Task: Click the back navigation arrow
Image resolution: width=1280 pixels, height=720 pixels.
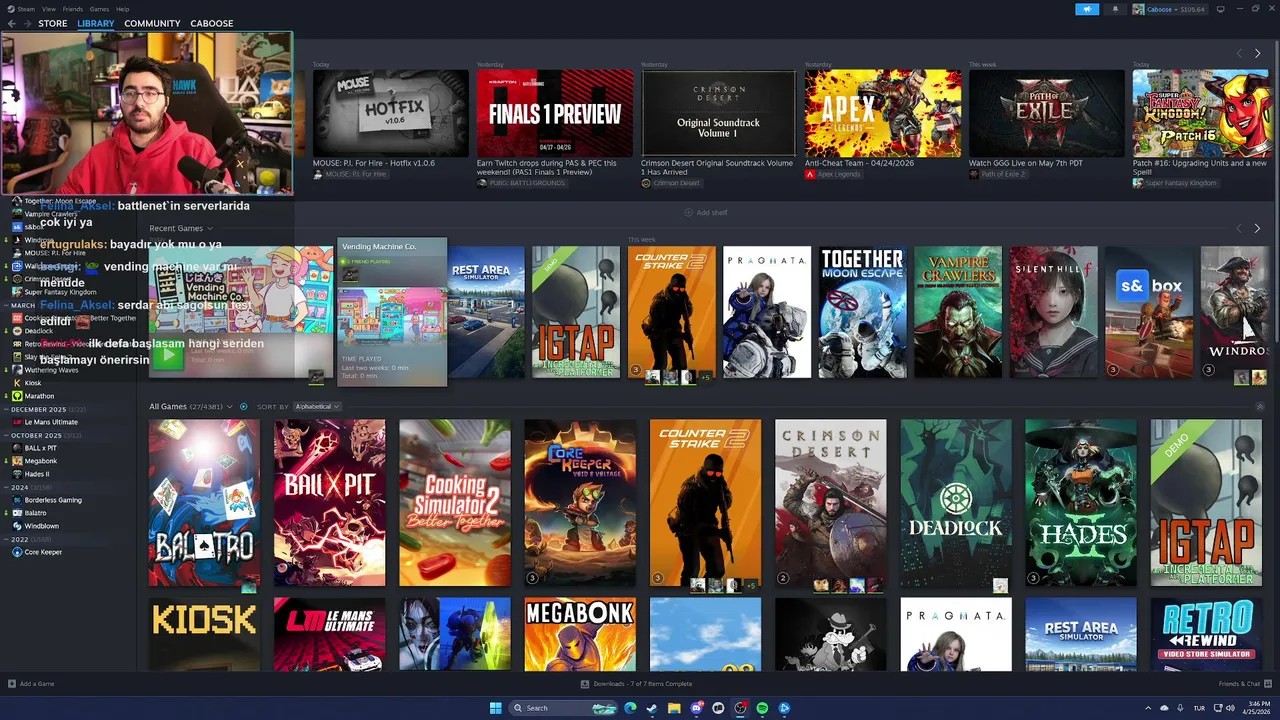Action: [12, 23]
